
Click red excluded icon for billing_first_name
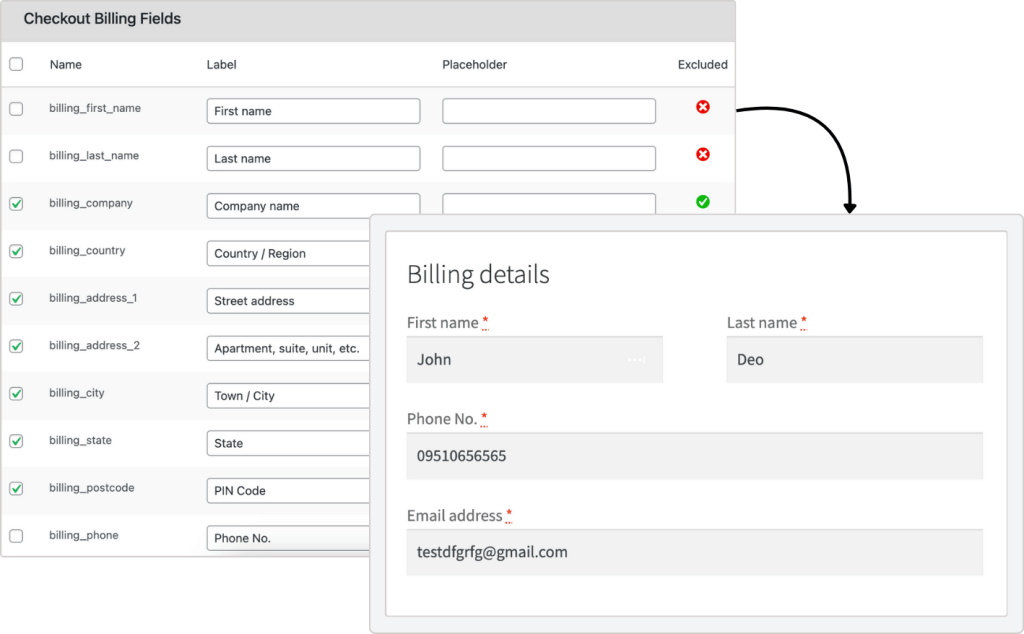pos(703,106)
